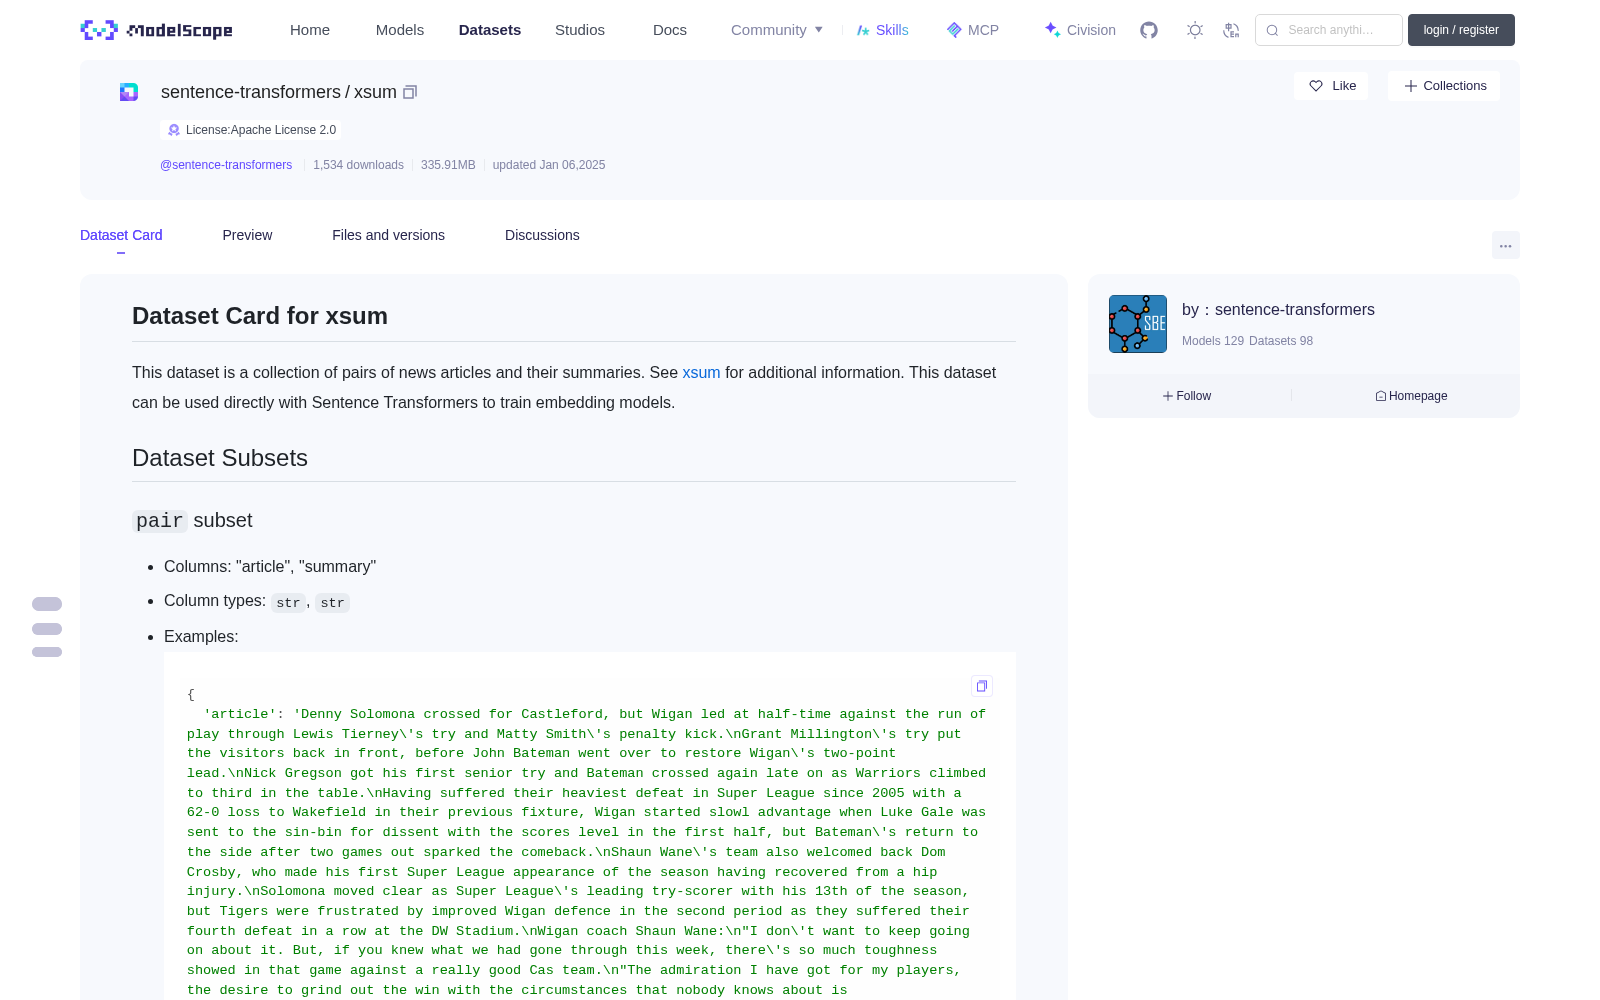Toggle light/dark theme sun icon
This screenshot has height=1000, width=1600.
(x=1195, y=30)
